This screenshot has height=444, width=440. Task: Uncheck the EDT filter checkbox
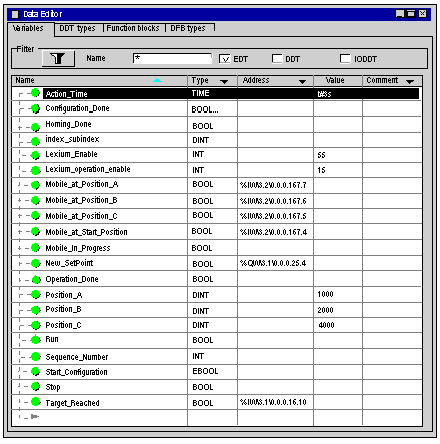coord(225,59)
